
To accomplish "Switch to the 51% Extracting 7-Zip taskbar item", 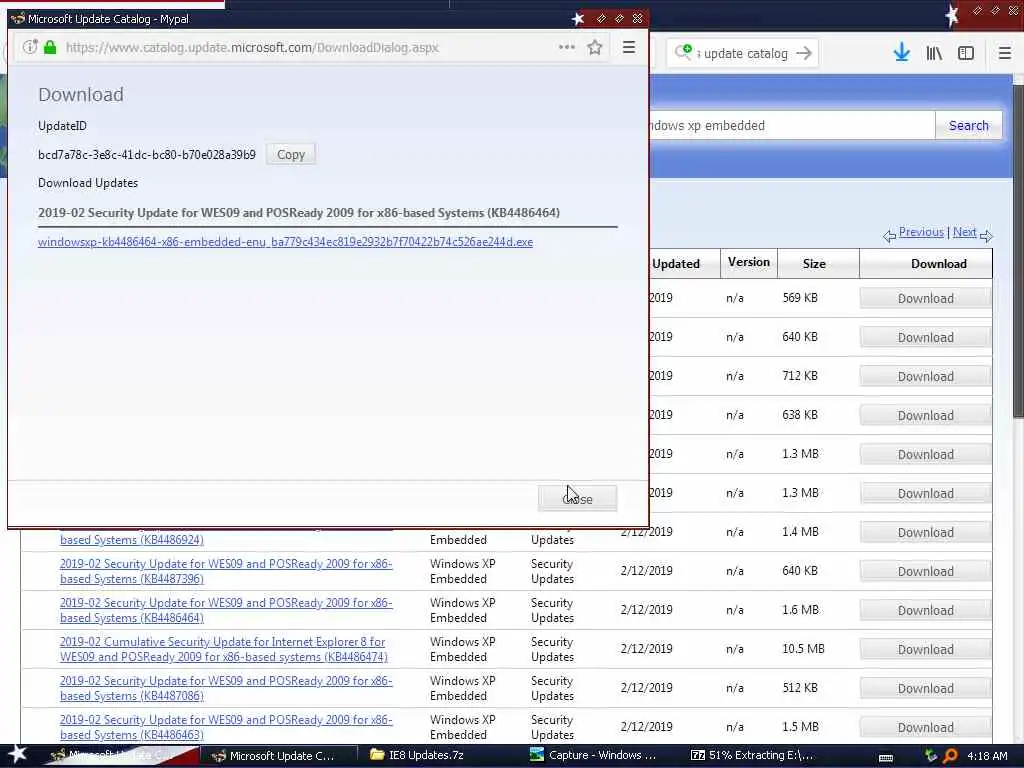I will tap(754, 756).
